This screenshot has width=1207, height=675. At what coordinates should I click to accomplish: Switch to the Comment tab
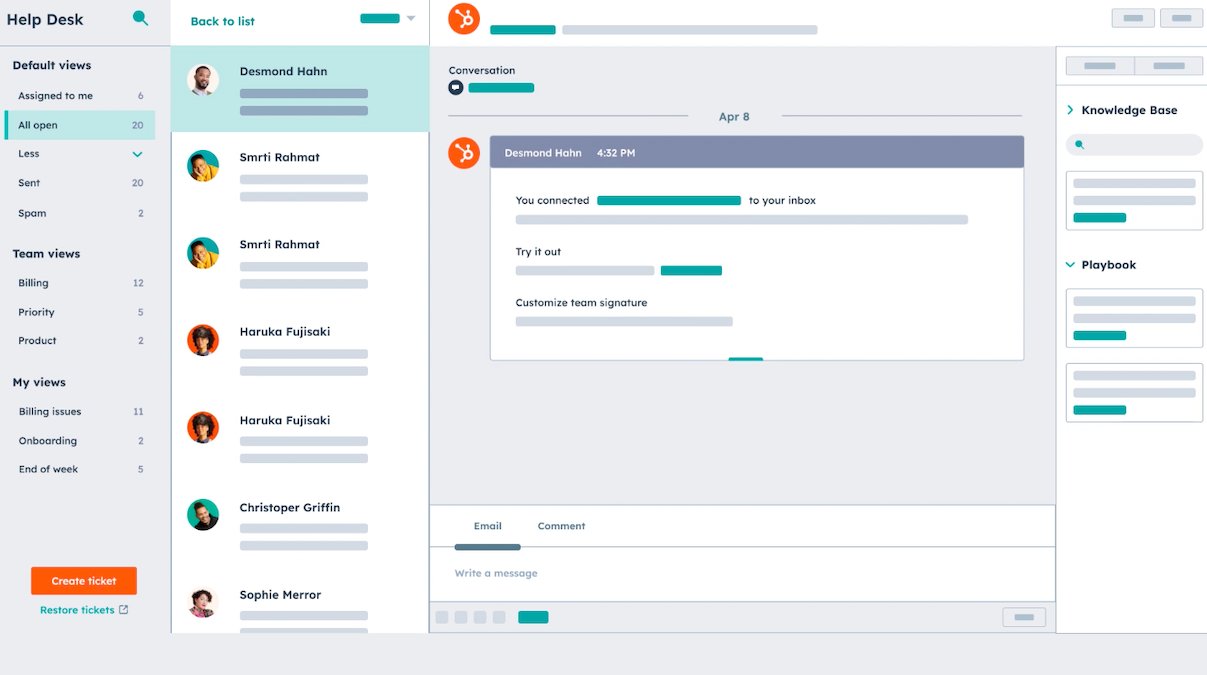point(561,525)
